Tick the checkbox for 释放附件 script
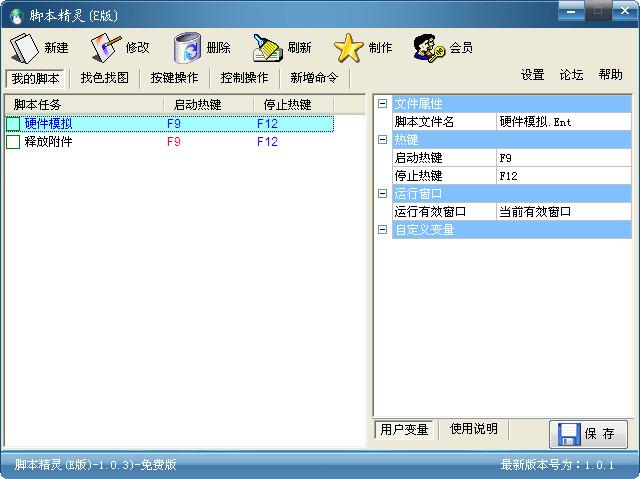The height and width of the screenshot is (479, 640). (x=13, y=142)
